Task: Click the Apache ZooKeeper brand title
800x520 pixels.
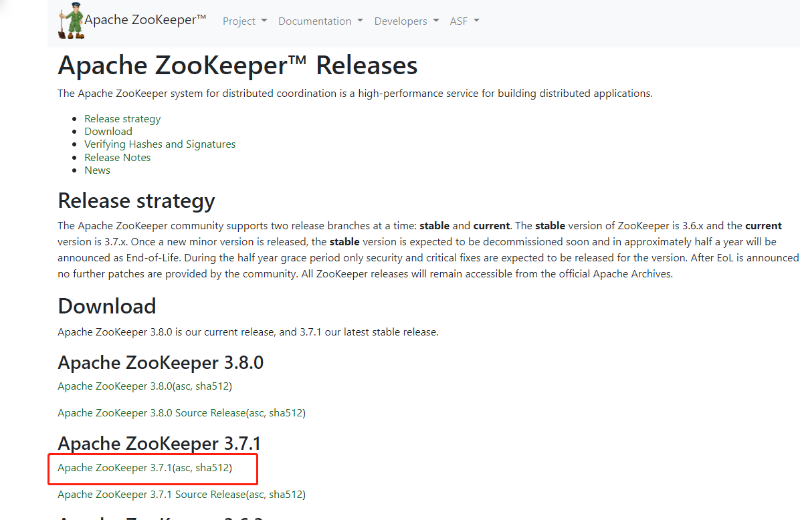Action: click(145, 20)
